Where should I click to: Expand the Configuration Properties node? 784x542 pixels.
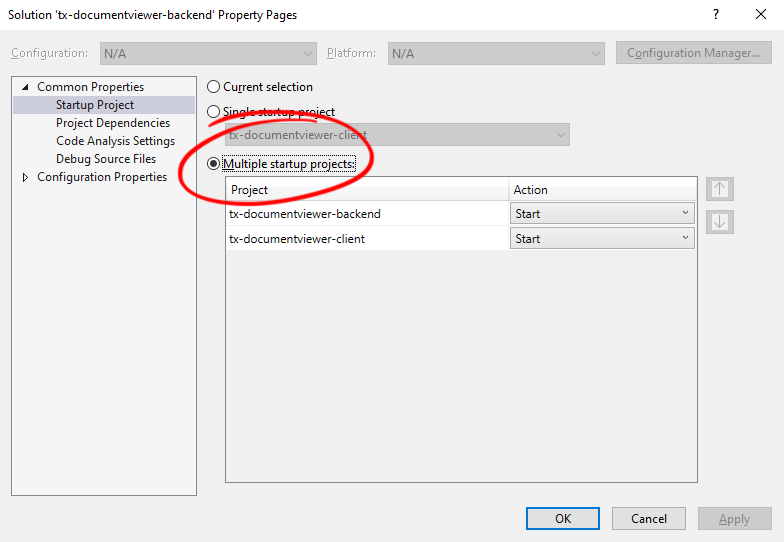click(25, 177)
